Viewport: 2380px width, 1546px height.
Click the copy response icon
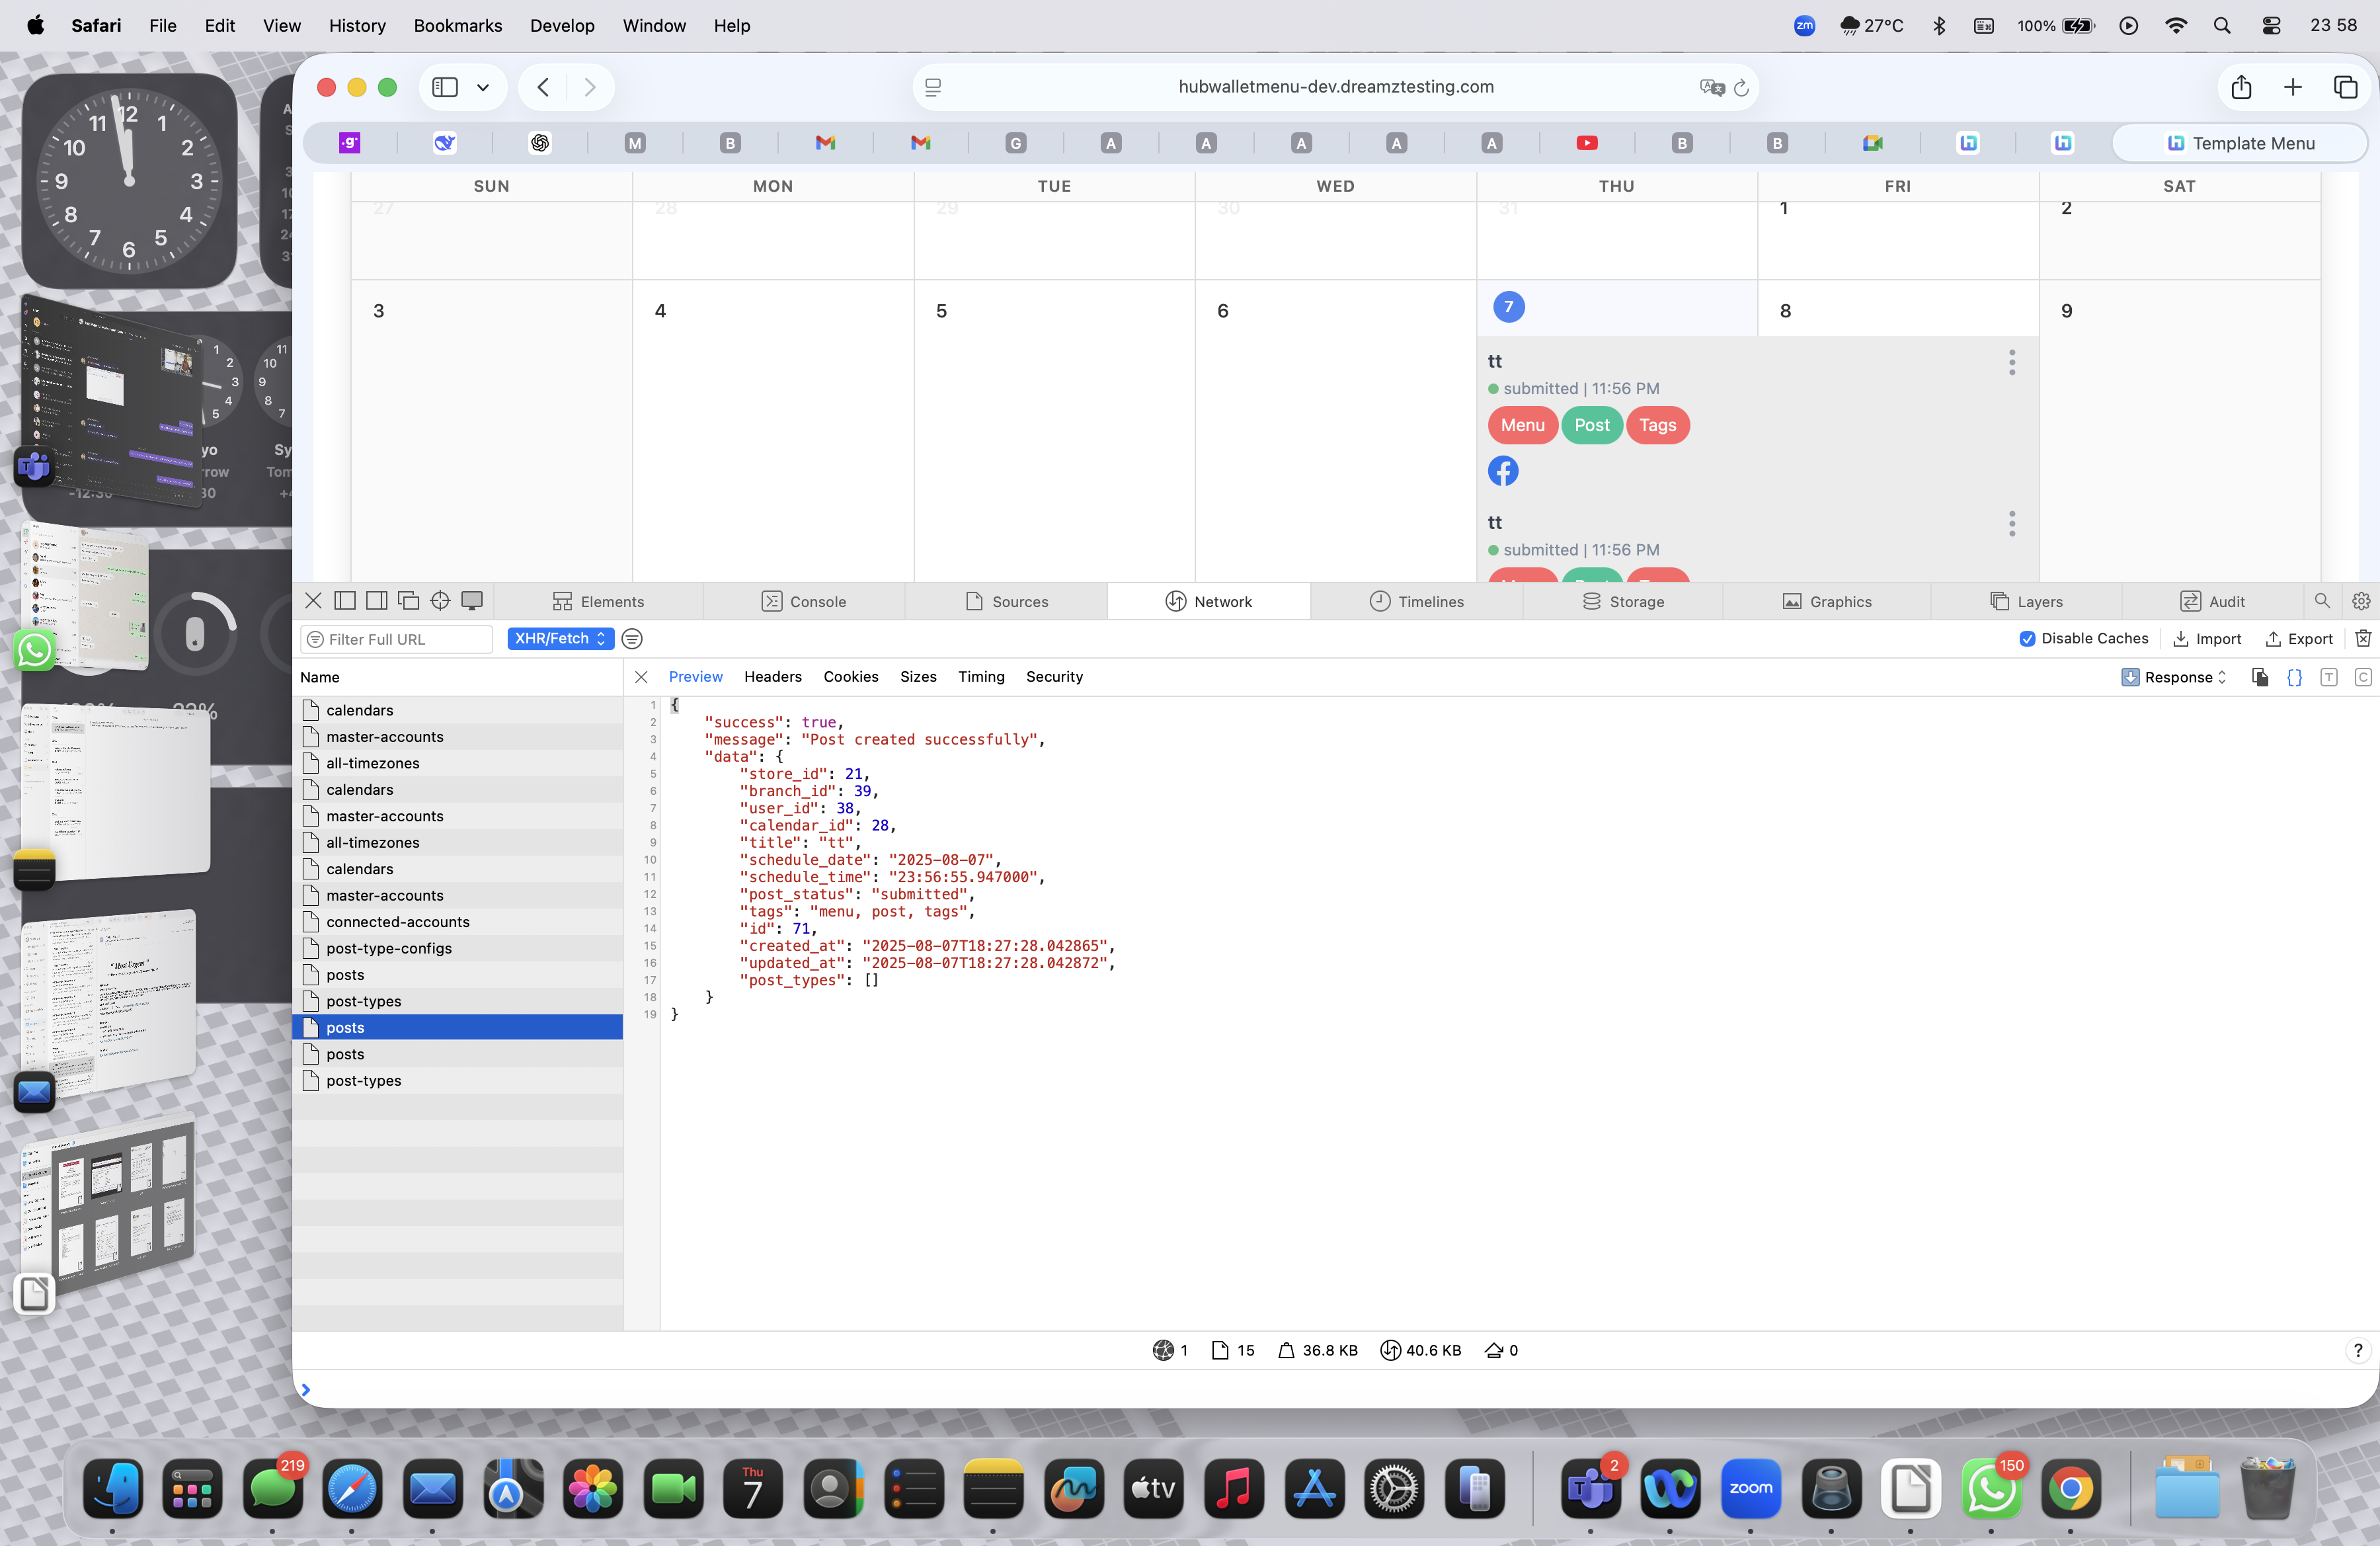pyautogui.click(x=2260, y=677)
